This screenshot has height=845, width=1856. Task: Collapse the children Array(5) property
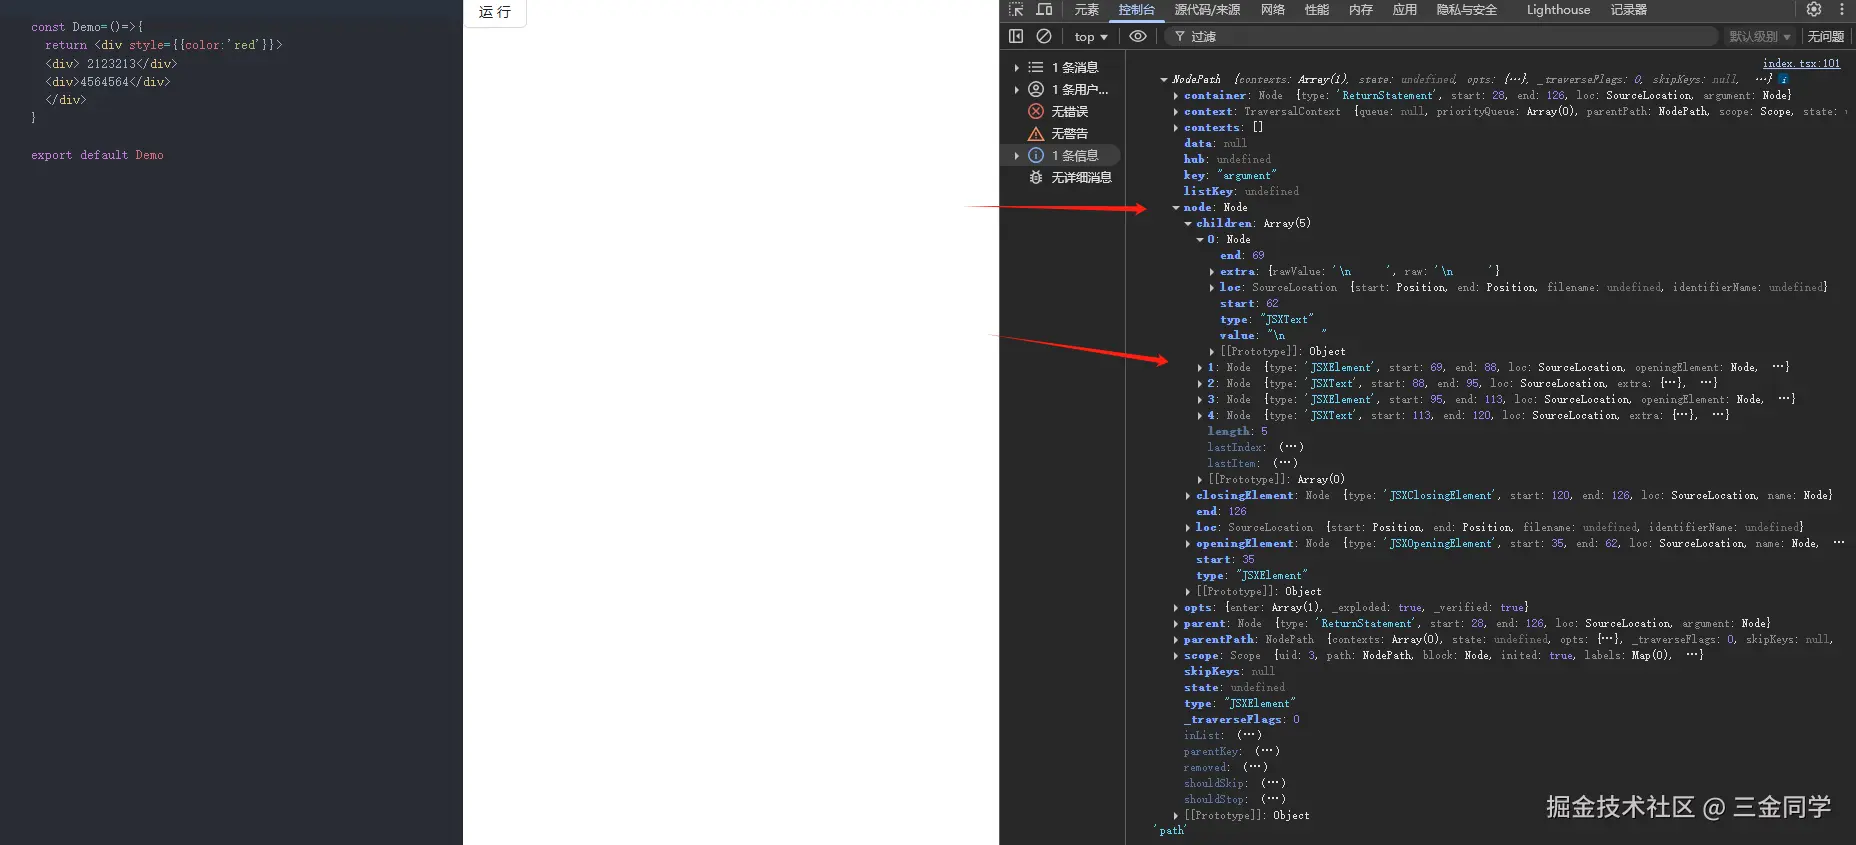click(1188, 224)
